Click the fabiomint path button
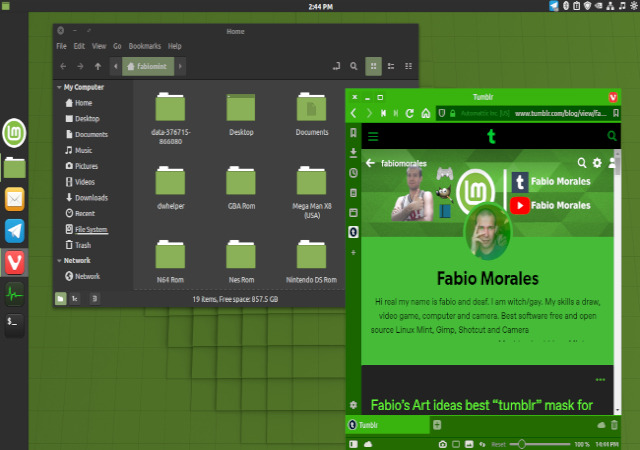This screenshot has width=640, height=450. [x=148, y=66]
